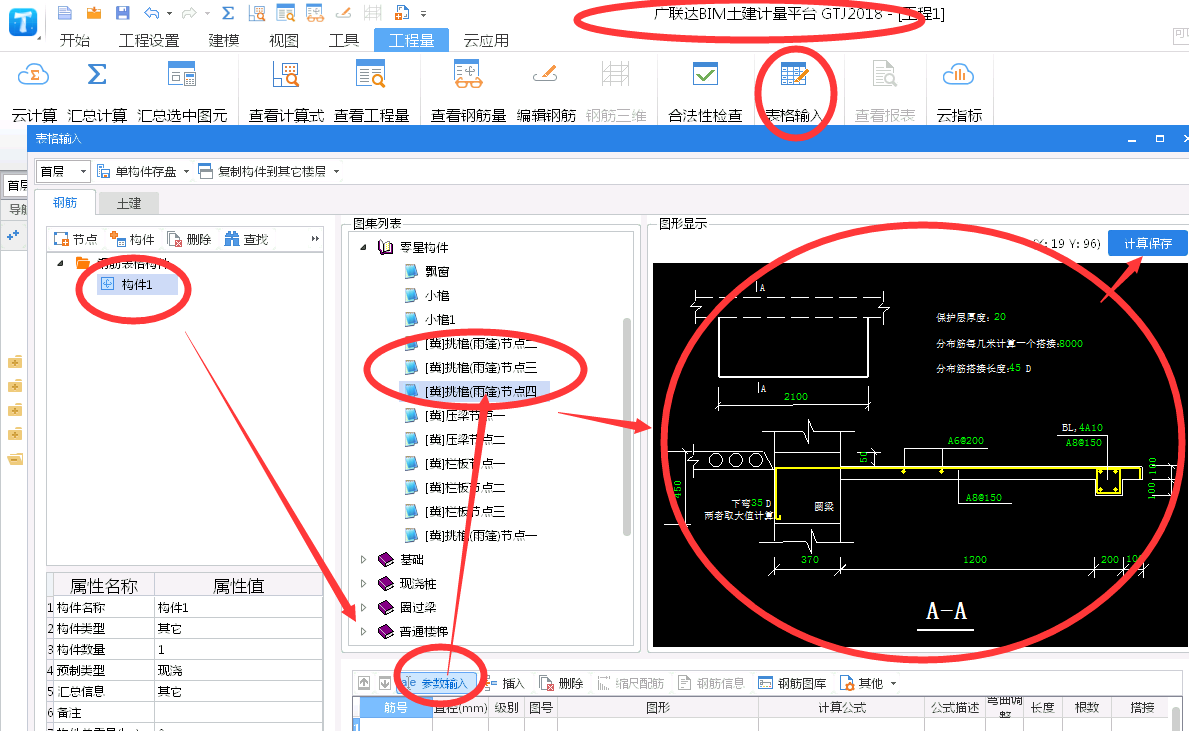Click 删除 in the component tree toolbar

pyautogui.click(x=189, y=239)
